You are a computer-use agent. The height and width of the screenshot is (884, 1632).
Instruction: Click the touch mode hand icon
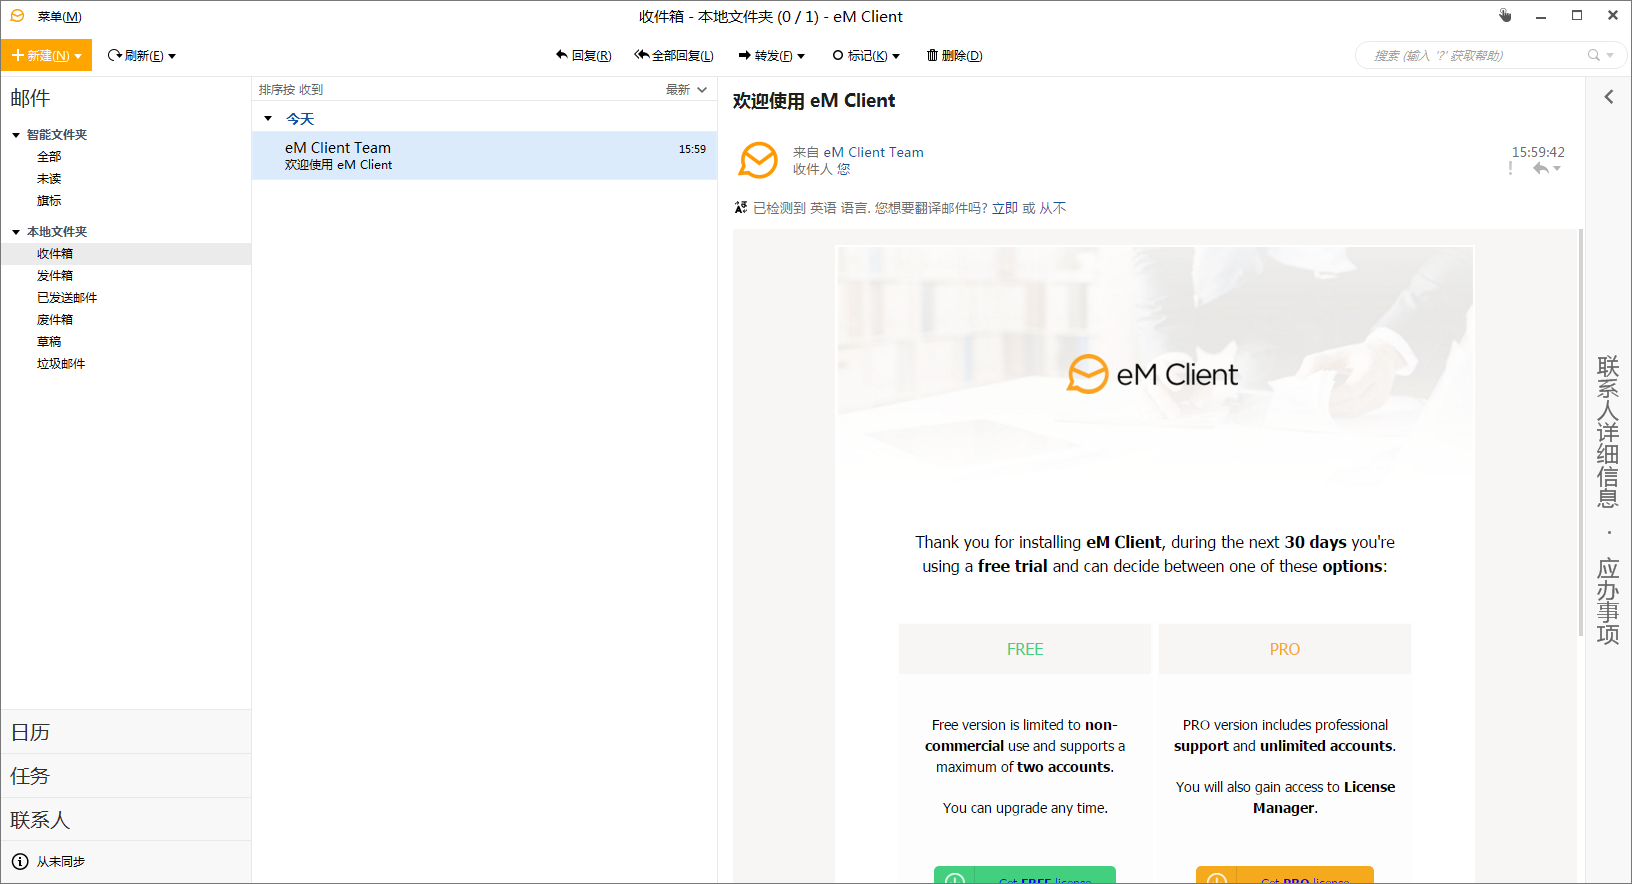1505,15
